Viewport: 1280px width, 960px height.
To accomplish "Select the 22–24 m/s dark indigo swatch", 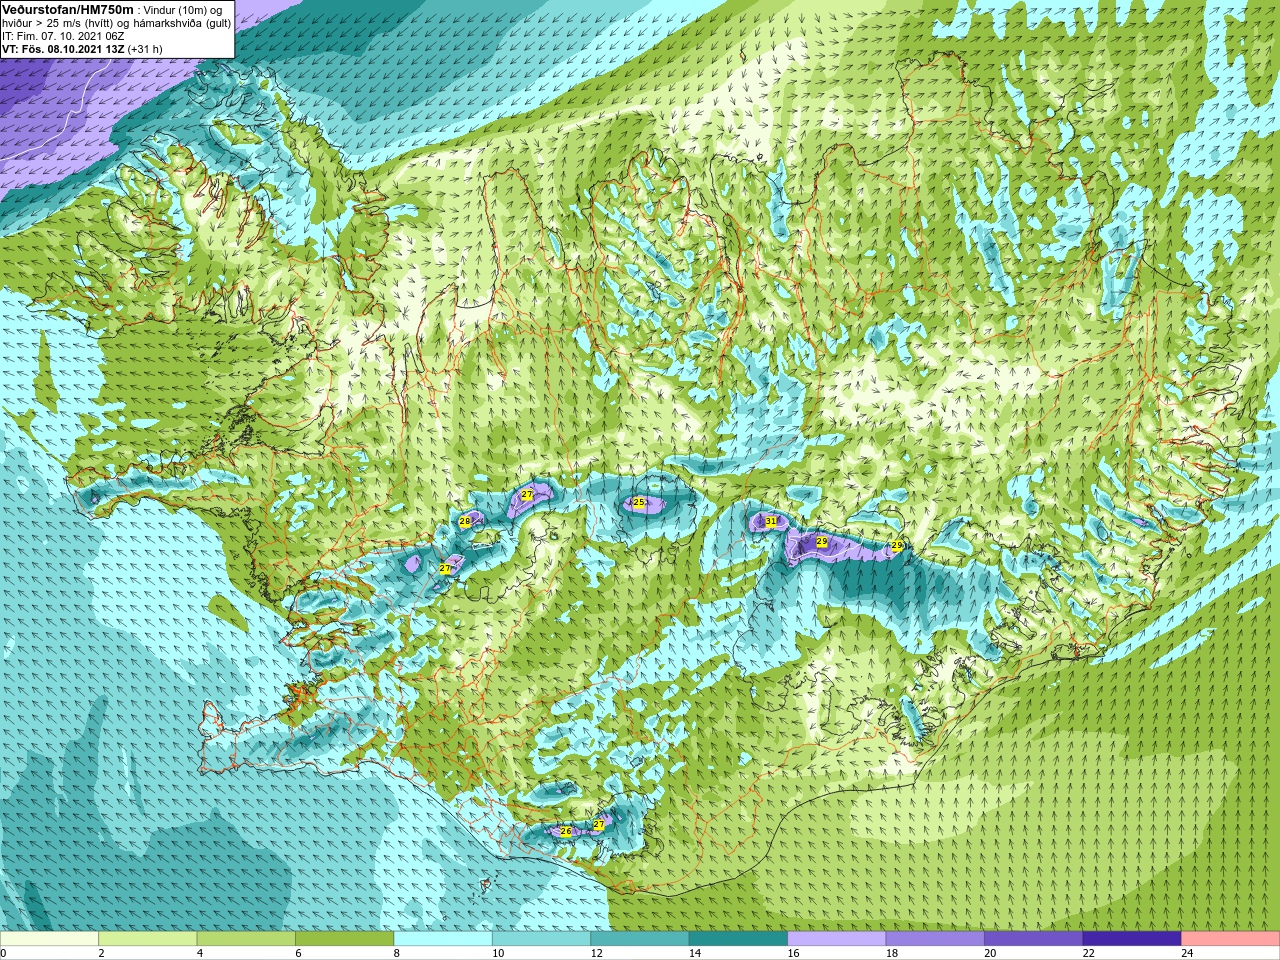I will click(x=1133, y=939).
